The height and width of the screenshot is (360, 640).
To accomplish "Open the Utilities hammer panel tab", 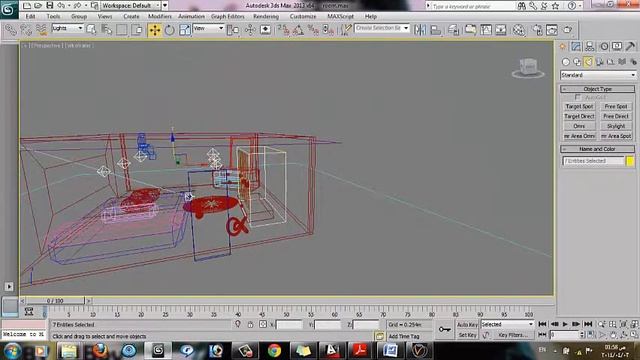I will 630,47.
